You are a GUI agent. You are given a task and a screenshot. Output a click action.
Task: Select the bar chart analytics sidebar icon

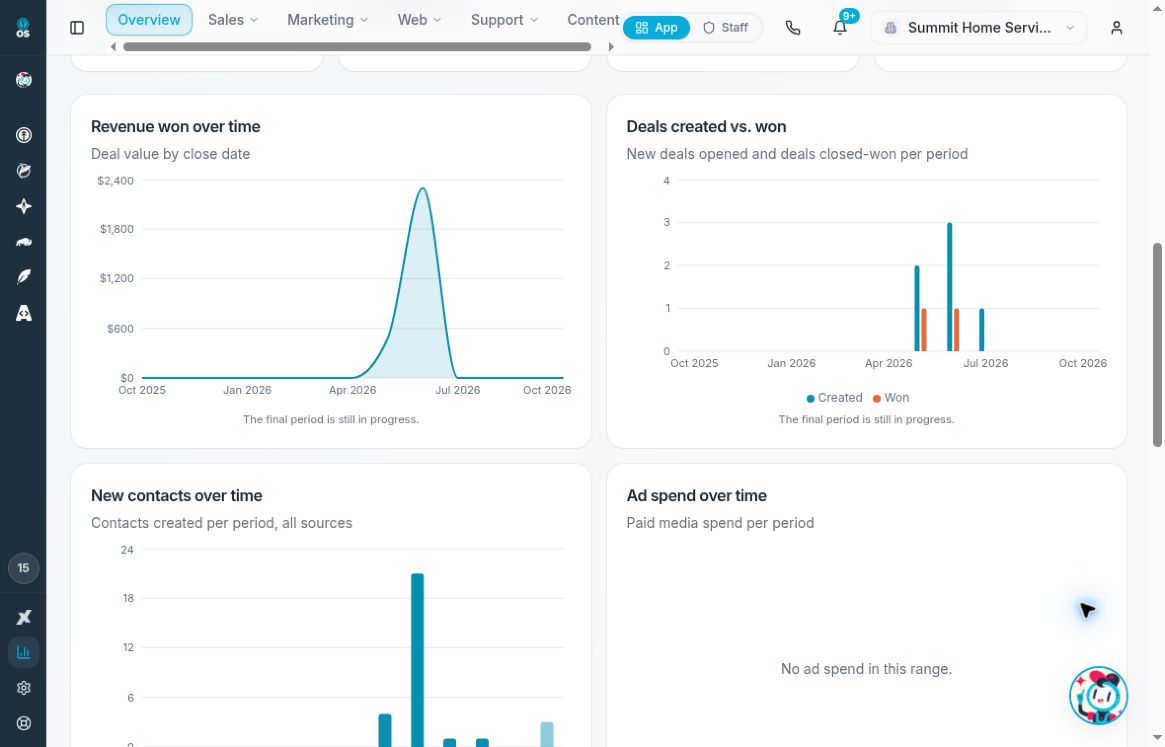(x=24, y=652)
